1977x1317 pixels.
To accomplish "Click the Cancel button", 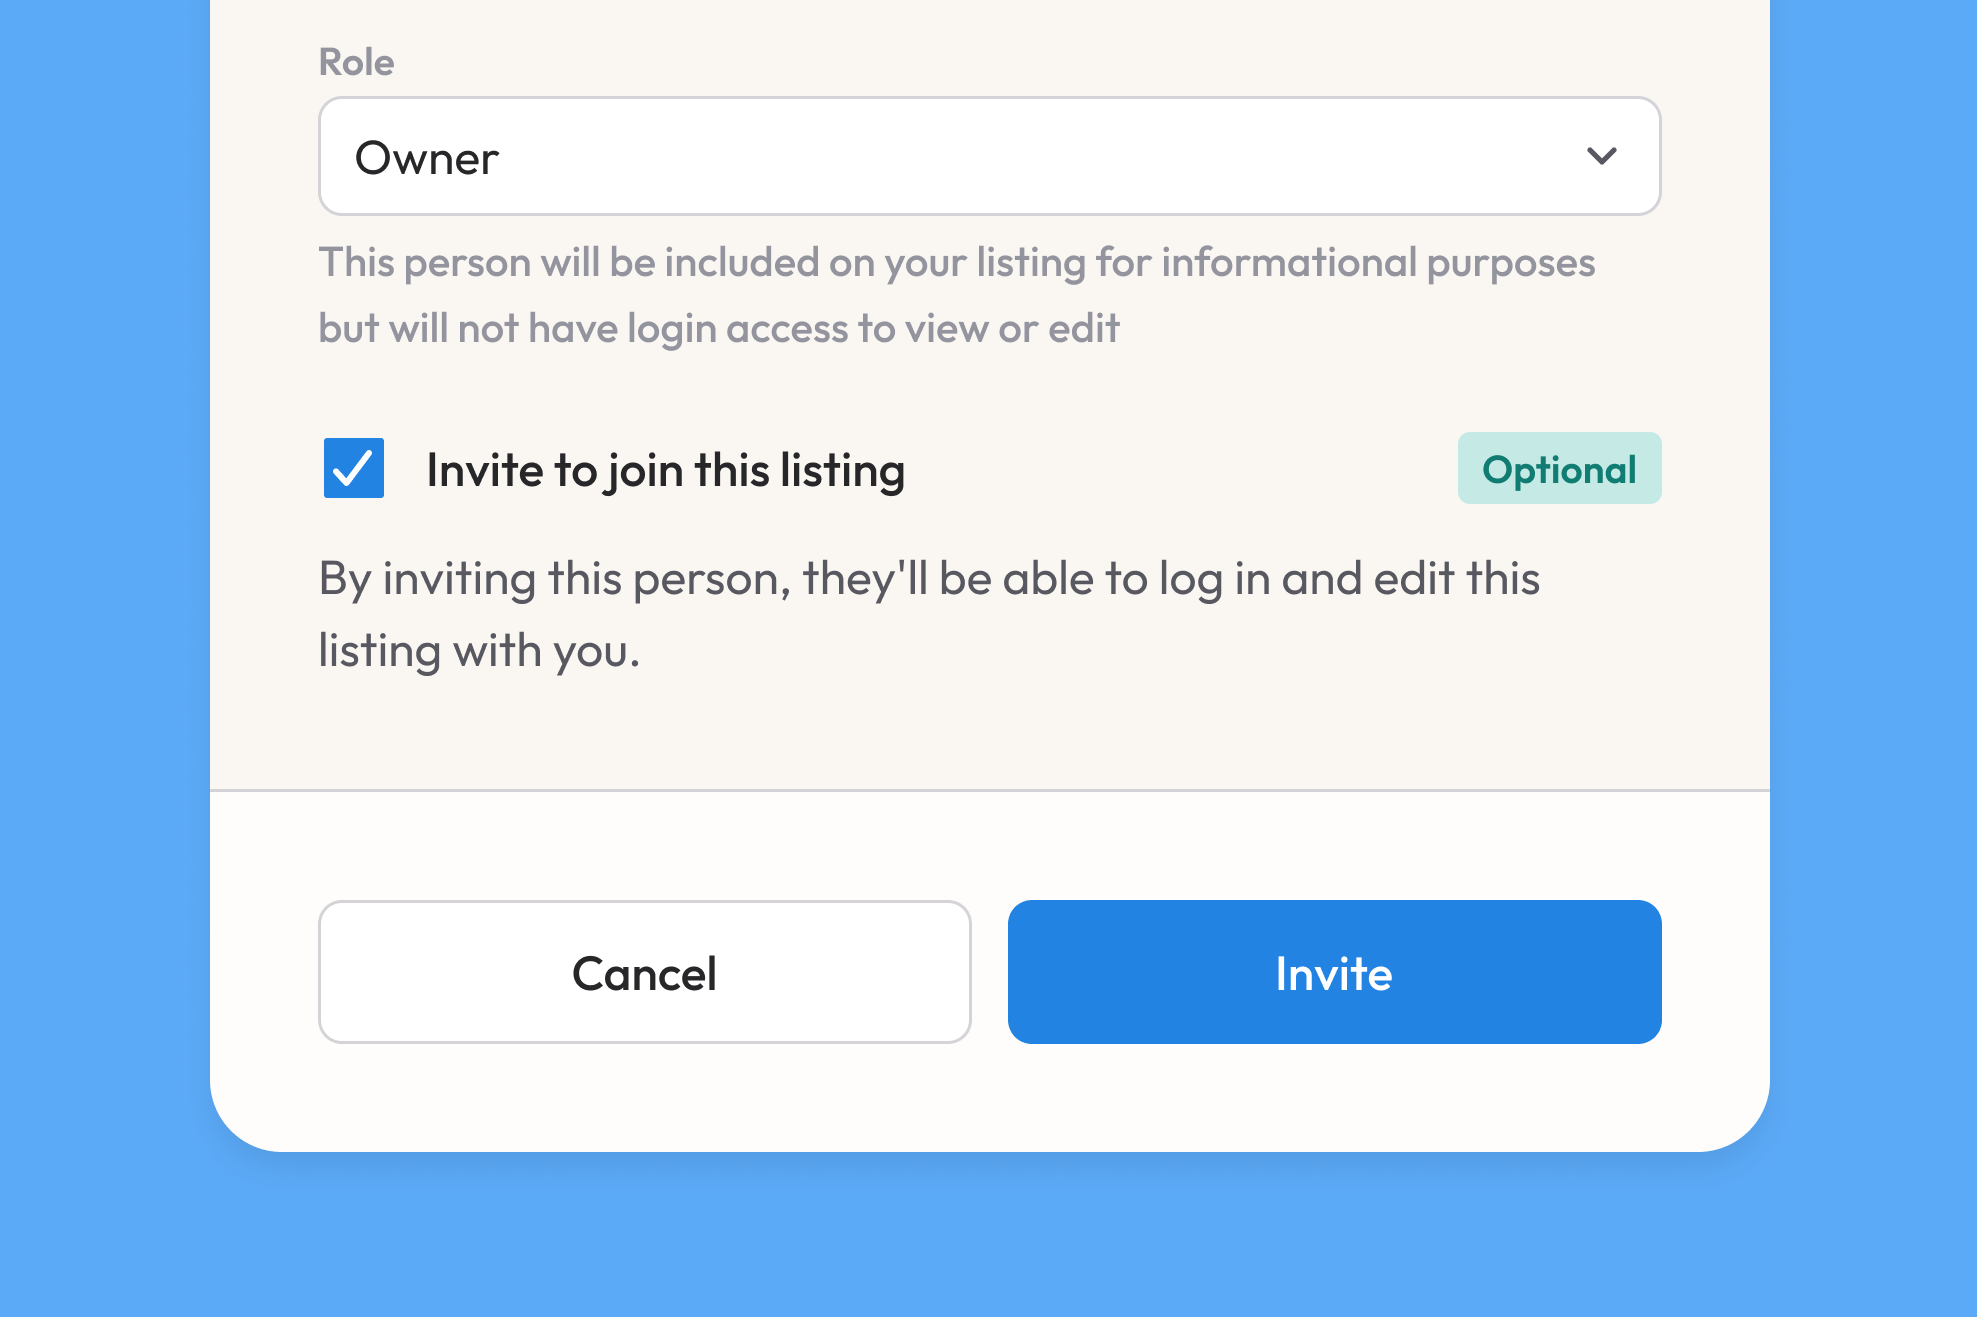I will click(645, 972).
